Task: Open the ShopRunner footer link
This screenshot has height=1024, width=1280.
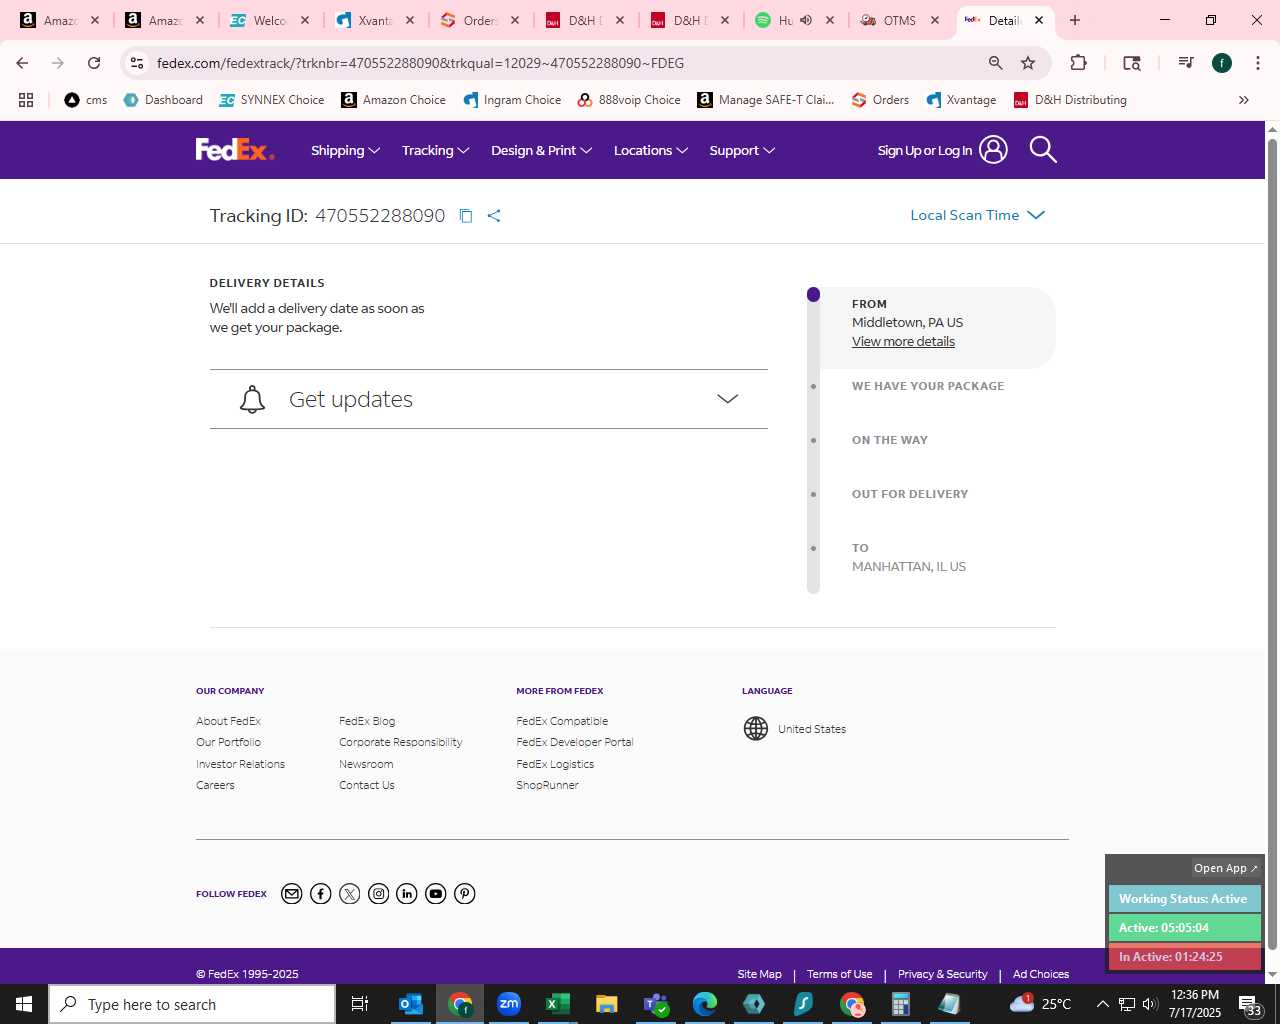Action: pos(547,785)
